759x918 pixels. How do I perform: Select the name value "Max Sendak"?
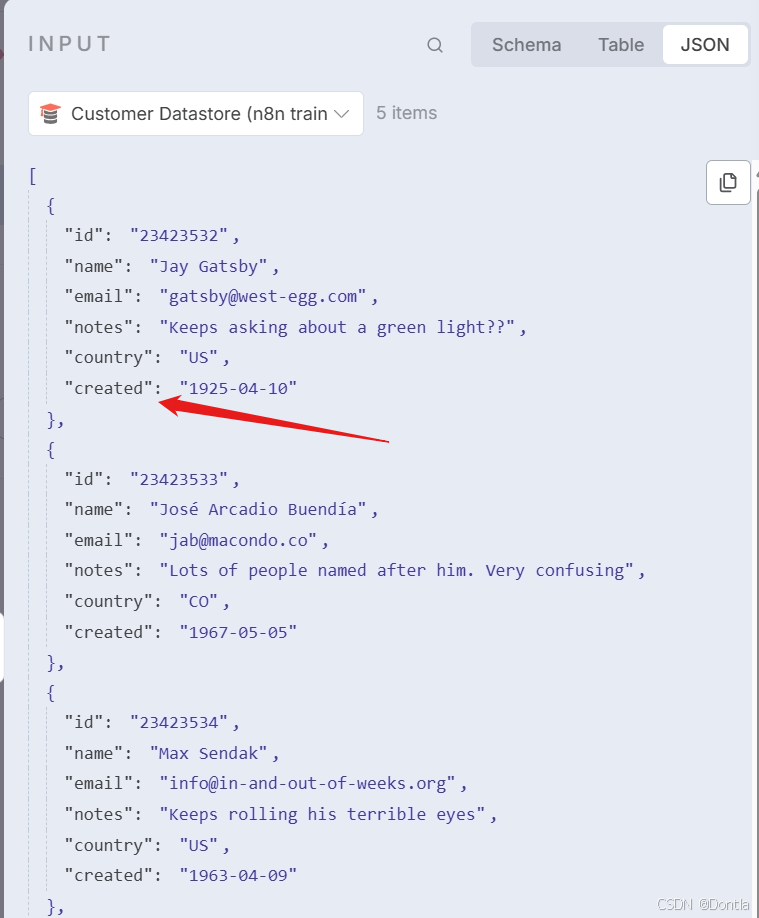208,753
